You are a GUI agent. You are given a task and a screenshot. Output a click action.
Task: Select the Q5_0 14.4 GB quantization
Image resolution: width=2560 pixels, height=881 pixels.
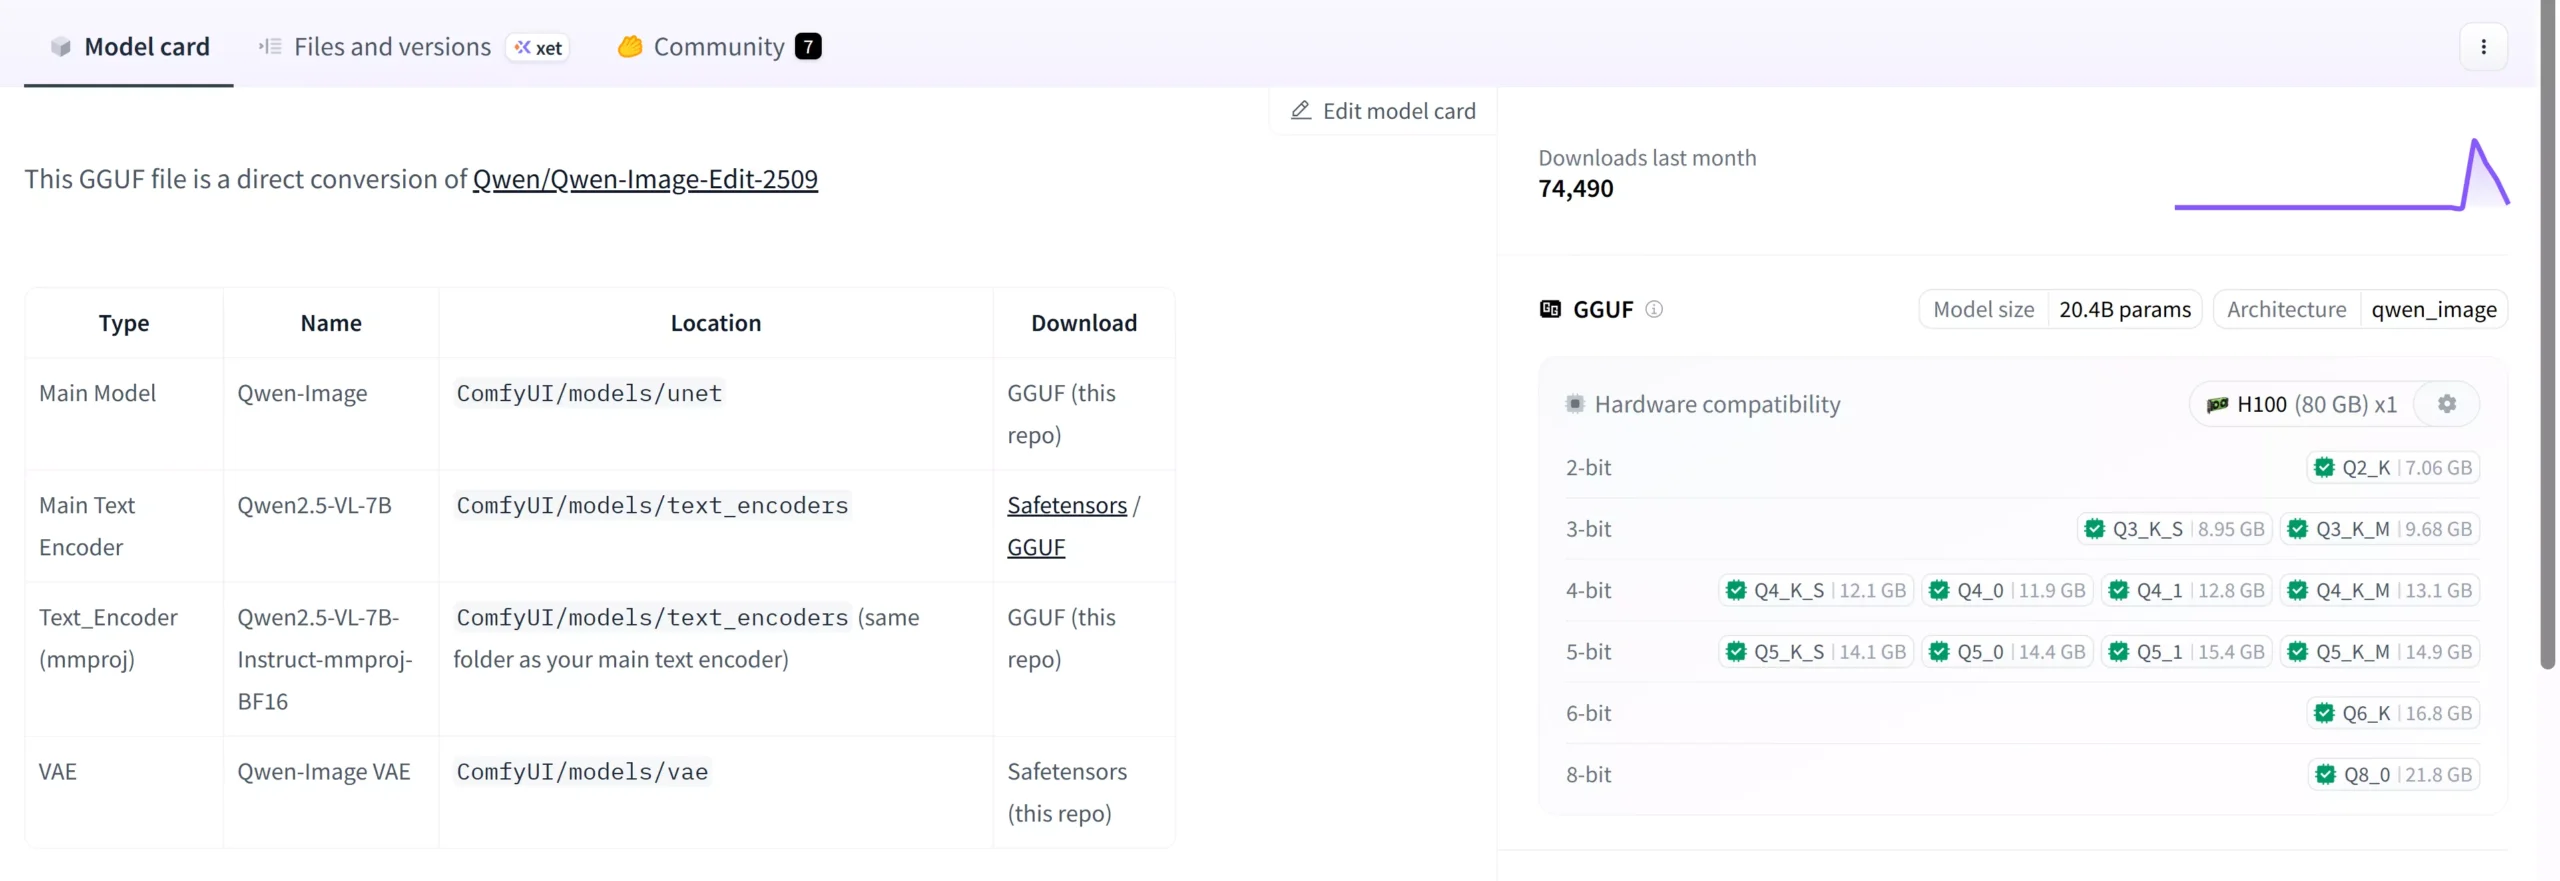point(2007,652)
